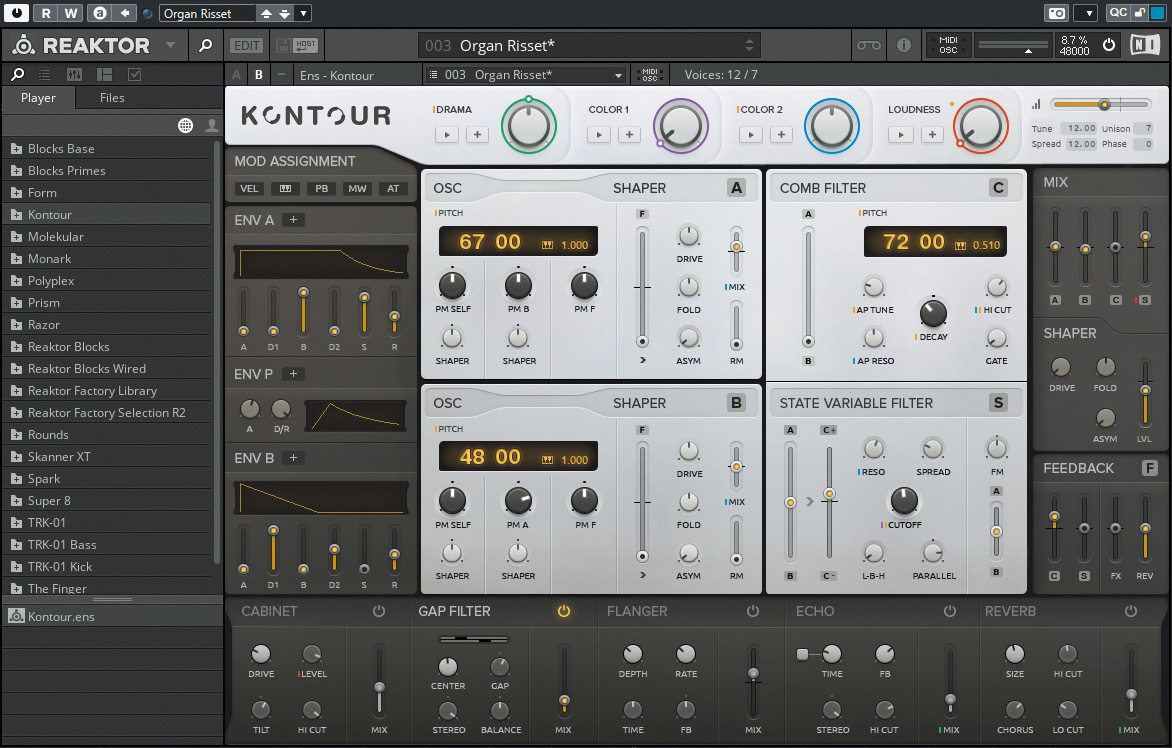
Task: Click the MIDI OSC indicator in header
Action: click(948, 46)
